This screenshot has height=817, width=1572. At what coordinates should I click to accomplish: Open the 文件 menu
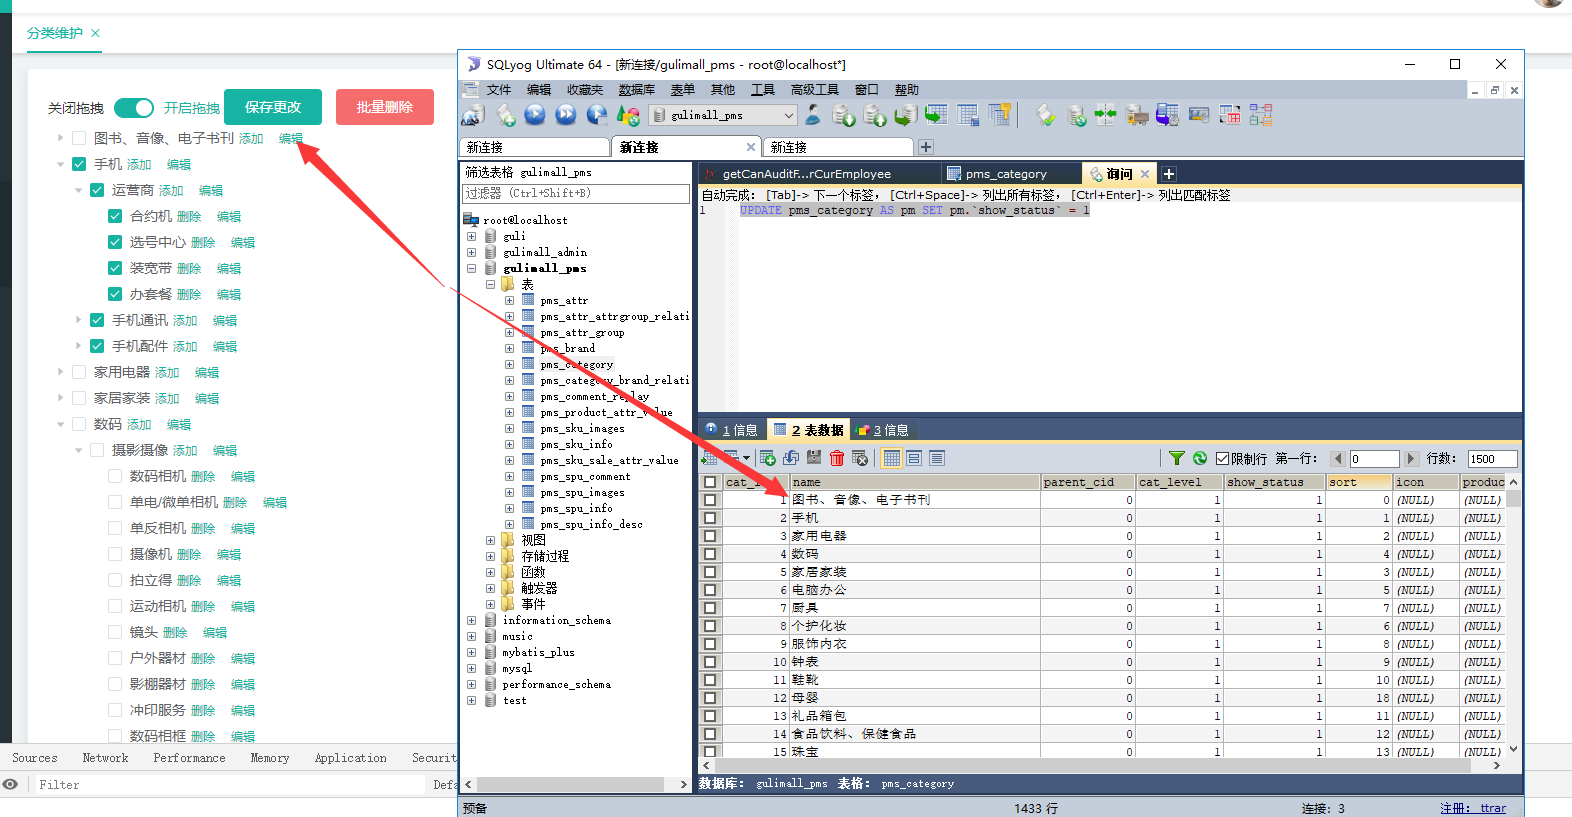[x=499, y=90]
